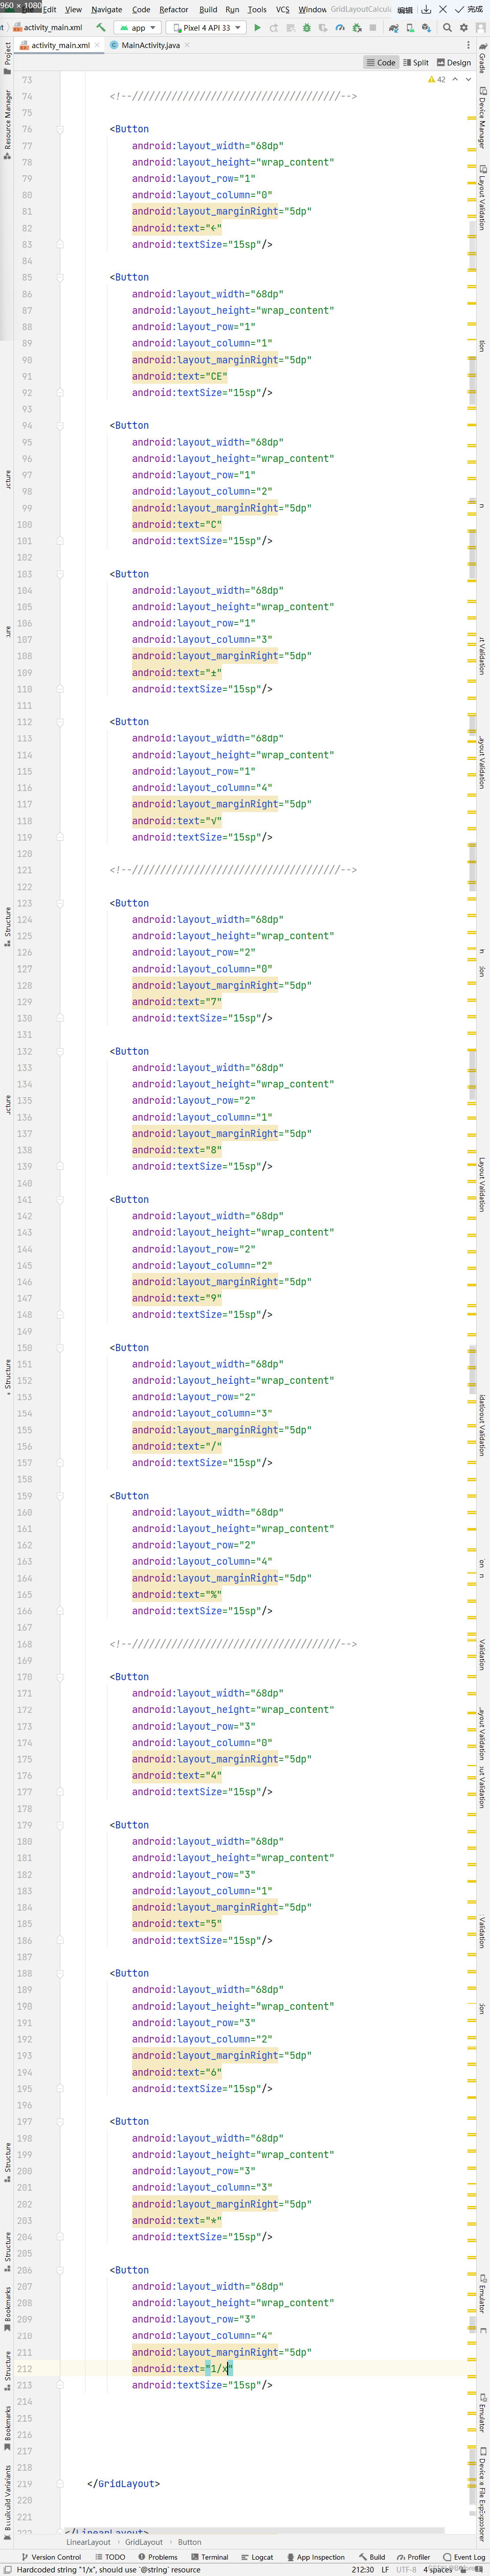490x2576 pixels.
Task: Collapse the Button block at line 85
Action: tap(60, 277)
